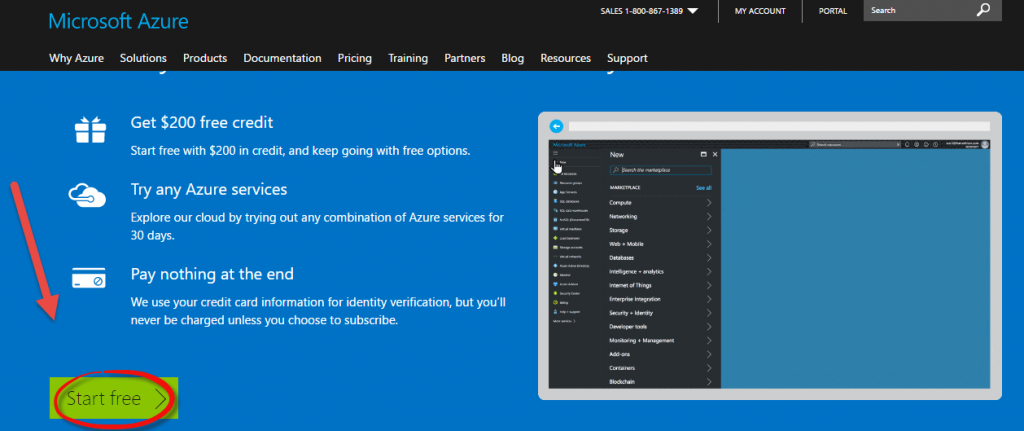Screen dimensions: 1024x431
Task: Click the user avatar in portal preview
Action: [x=985, y=144]
